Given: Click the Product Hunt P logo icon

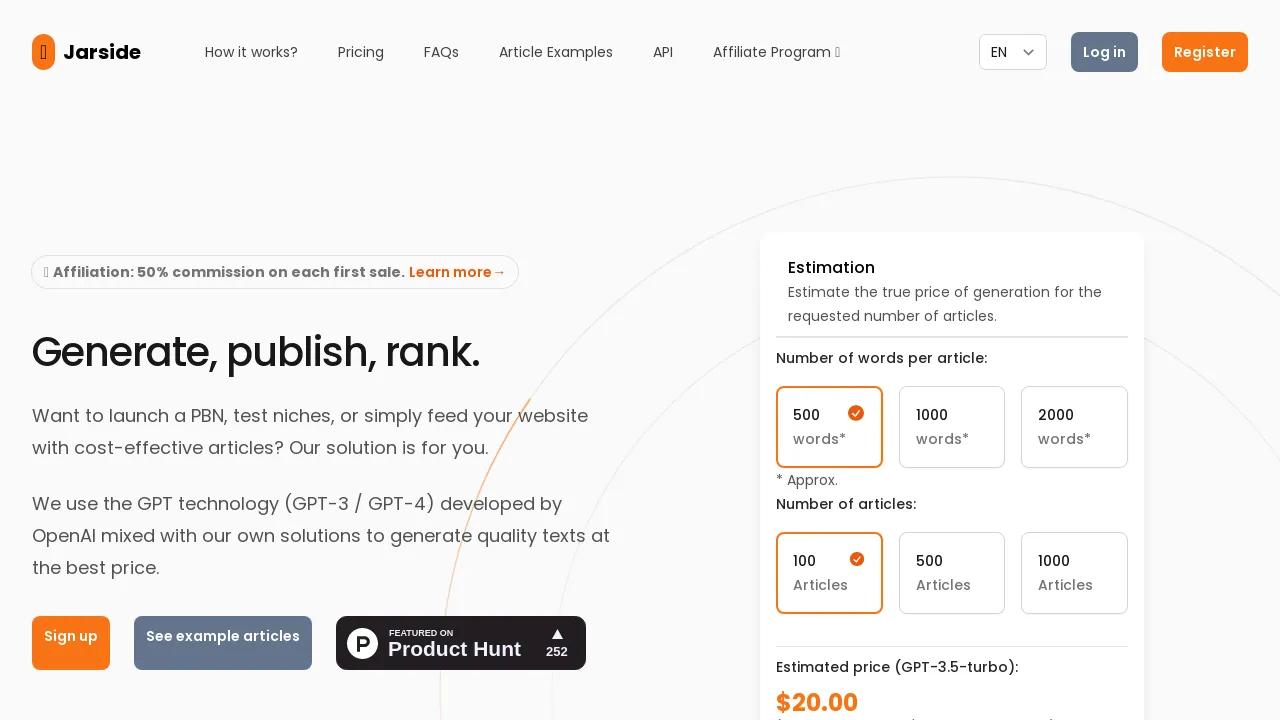Looking at the screenshot, I should [x=362, y=643].
